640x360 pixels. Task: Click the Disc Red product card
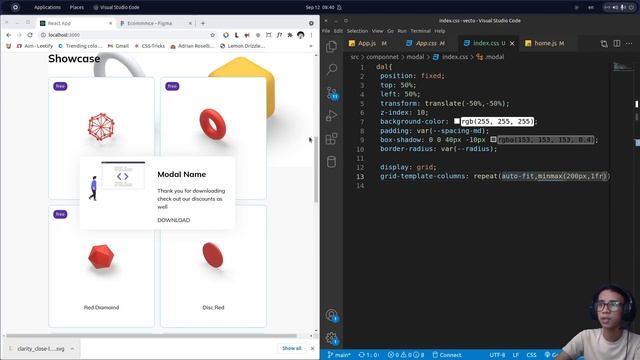click(x=213, y=266)
